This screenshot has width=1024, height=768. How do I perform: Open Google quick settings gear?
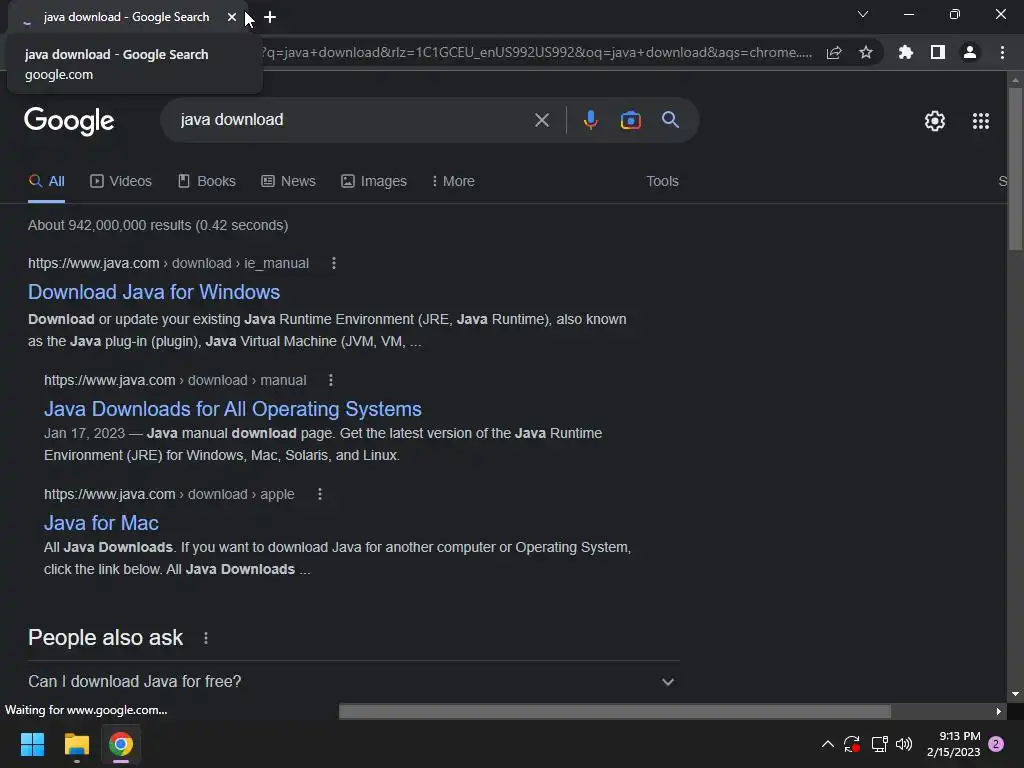coord(935,121)
